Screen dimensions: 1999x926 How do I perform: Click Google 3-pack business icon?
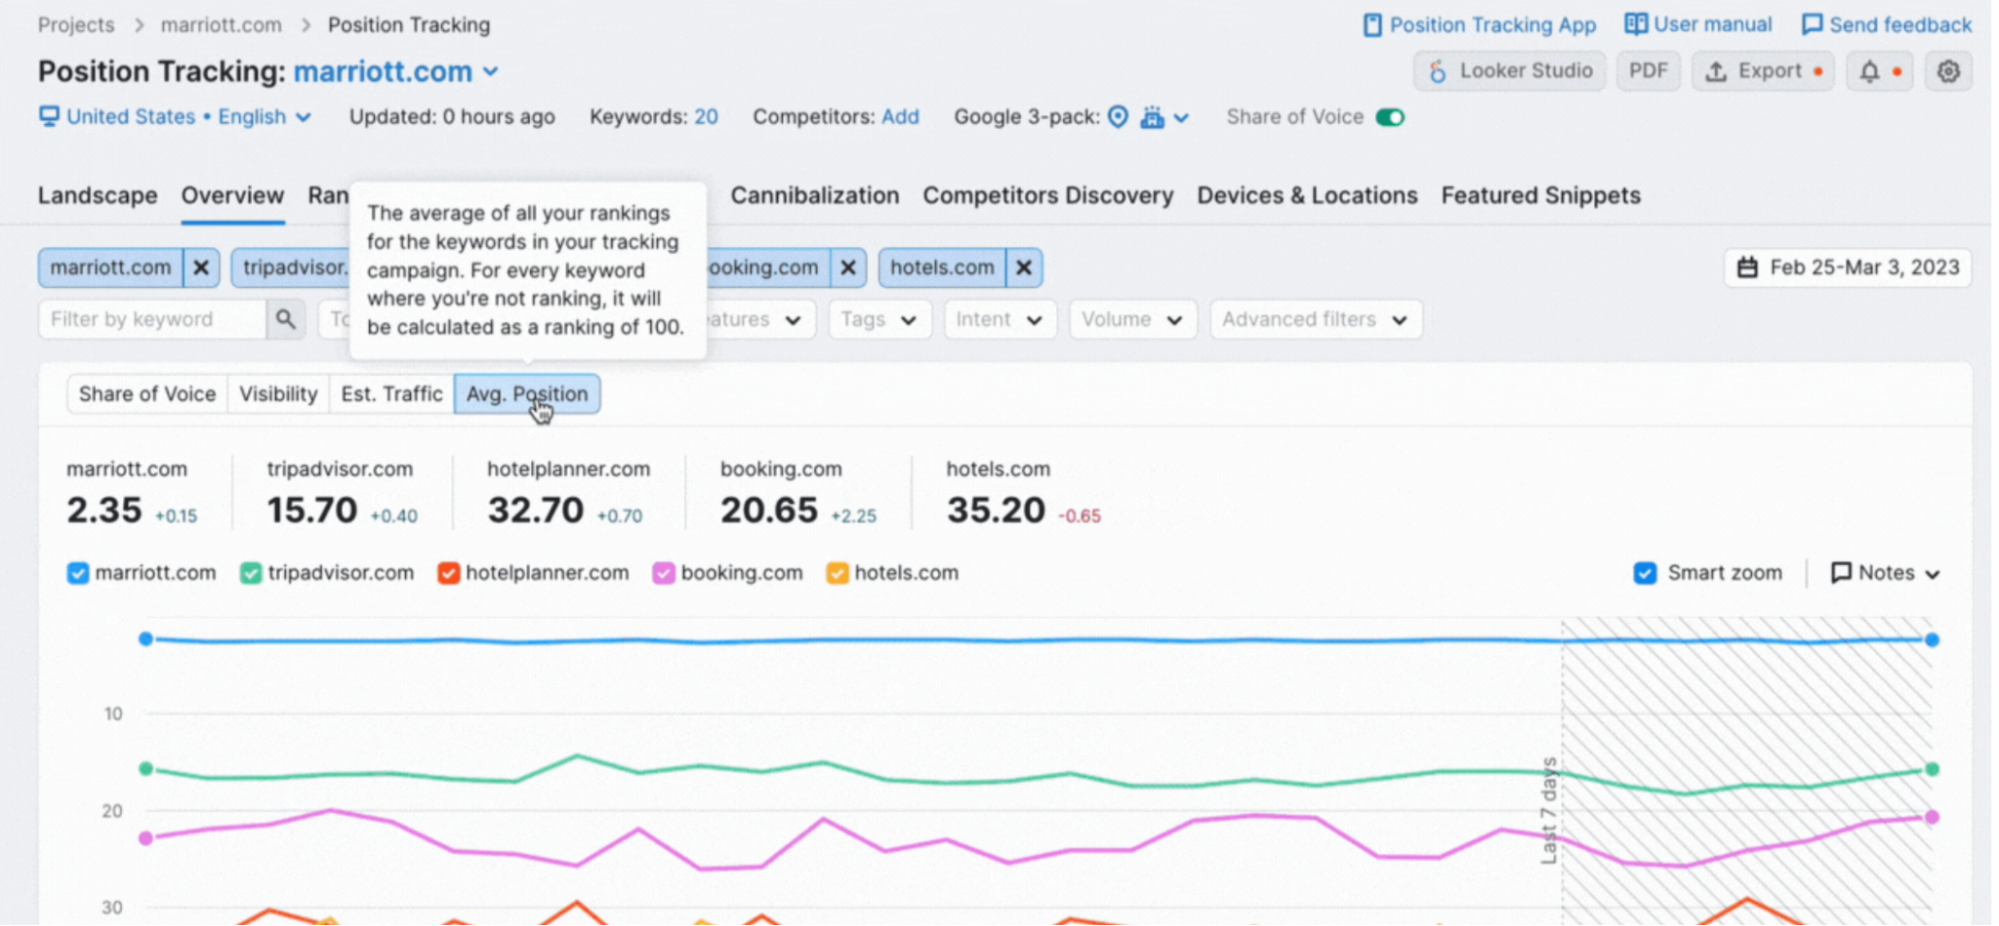[x=1152, y=117]
